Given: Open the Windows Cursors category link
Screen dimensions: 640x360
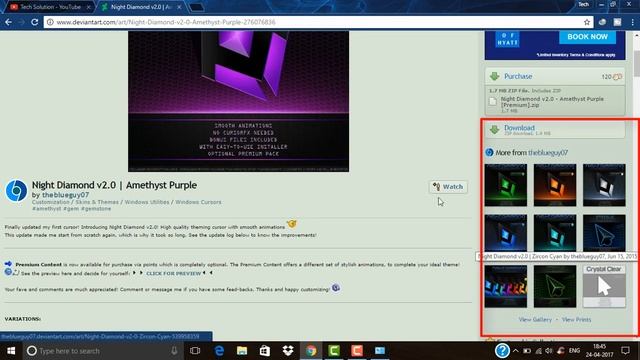Looking at the screenshot, I should pyautogui.click(x=198, y=202).
